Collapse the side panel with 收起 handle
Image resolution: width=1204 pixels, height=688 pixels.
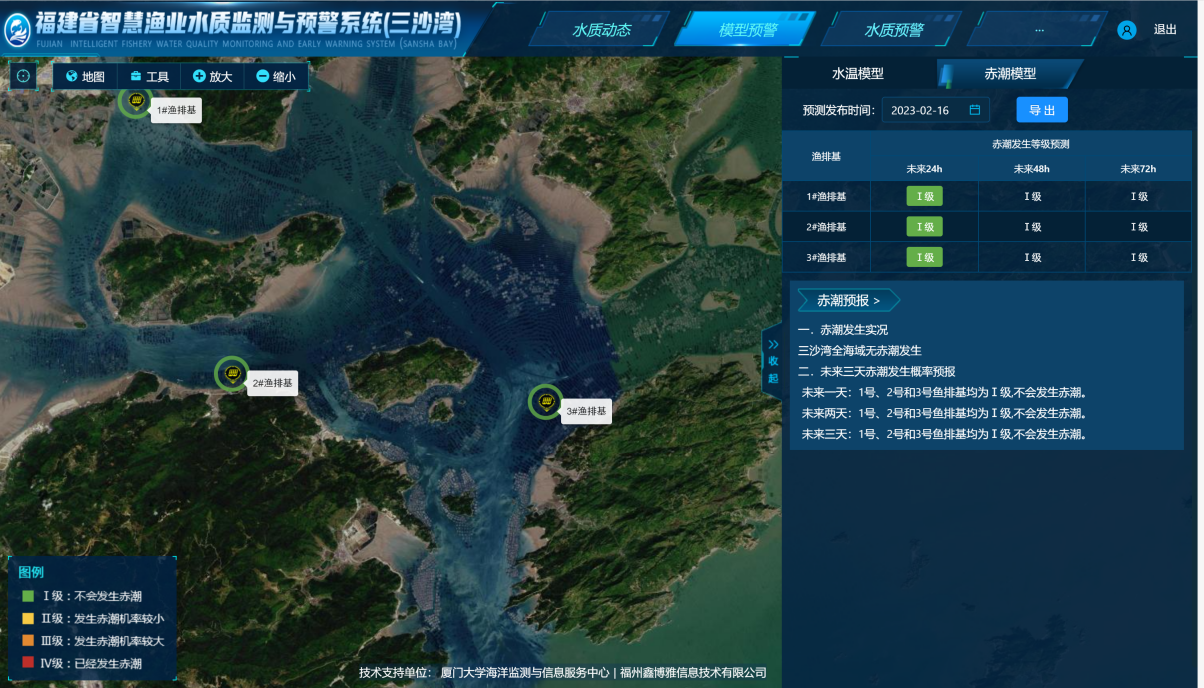tap(772, 362)
